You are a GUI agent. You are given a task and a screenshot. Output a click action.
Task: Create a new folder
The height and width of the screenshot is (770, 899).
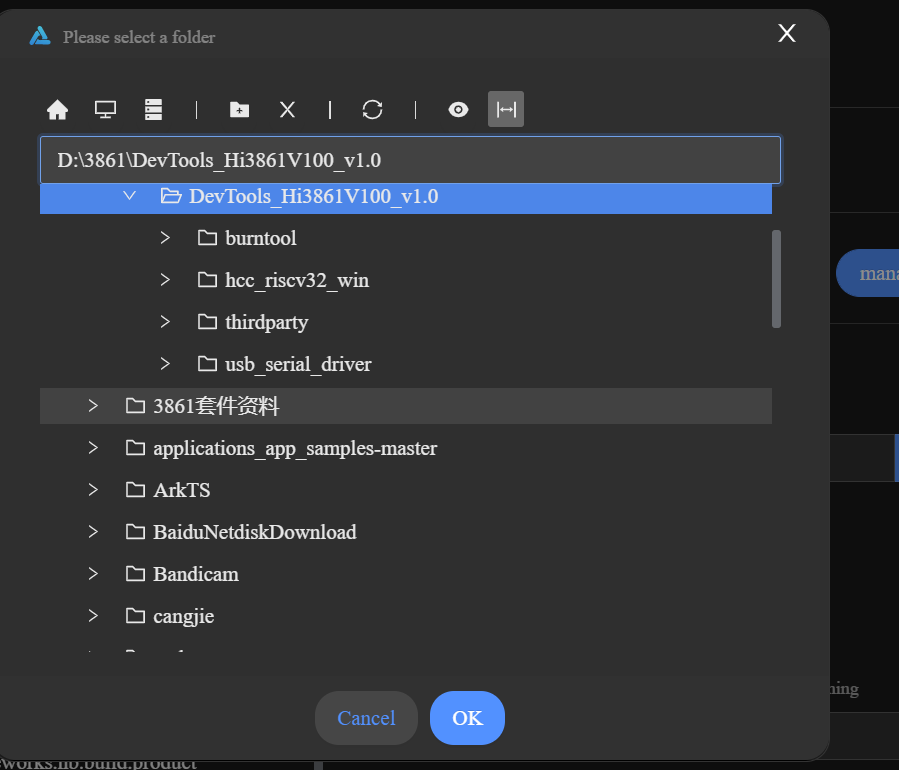pyautogui.click(x=239, y=110)
